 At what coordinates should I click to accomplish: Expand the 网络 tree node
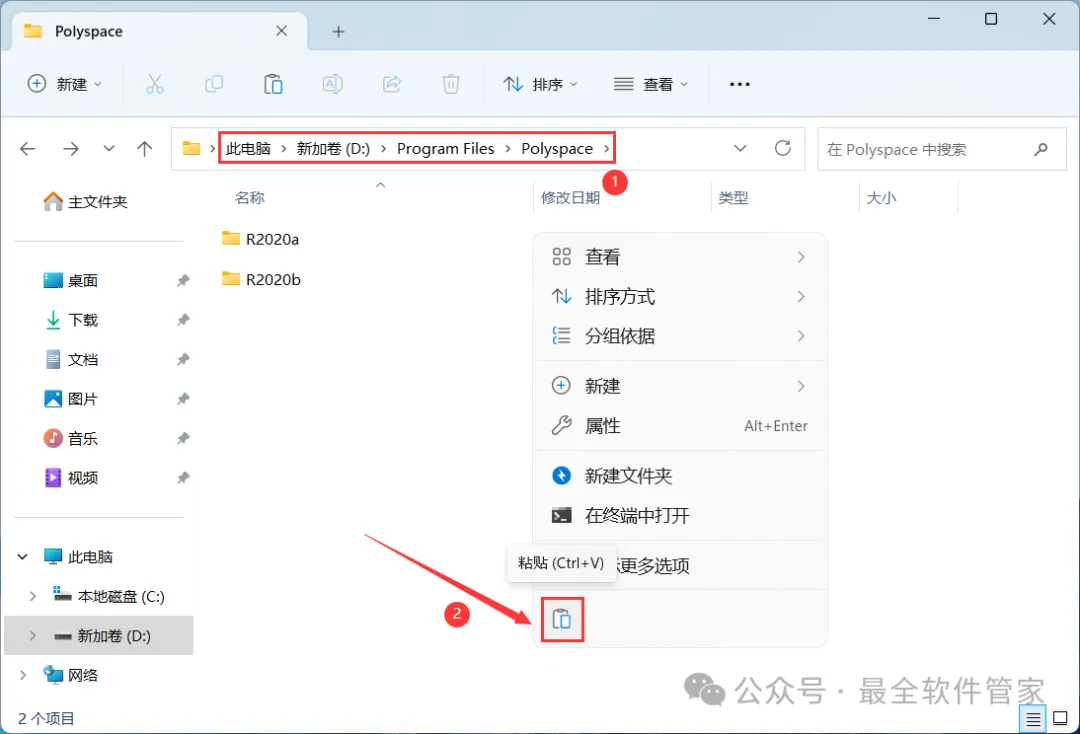(23, 675)
